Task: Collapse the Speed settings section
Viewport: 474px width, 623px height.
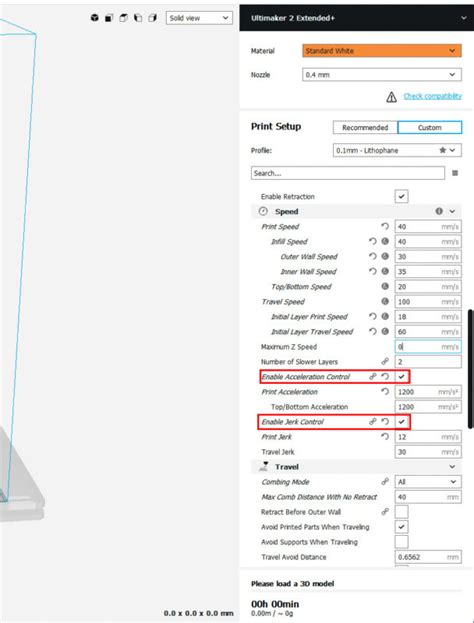Action: [x=452, y=211]
